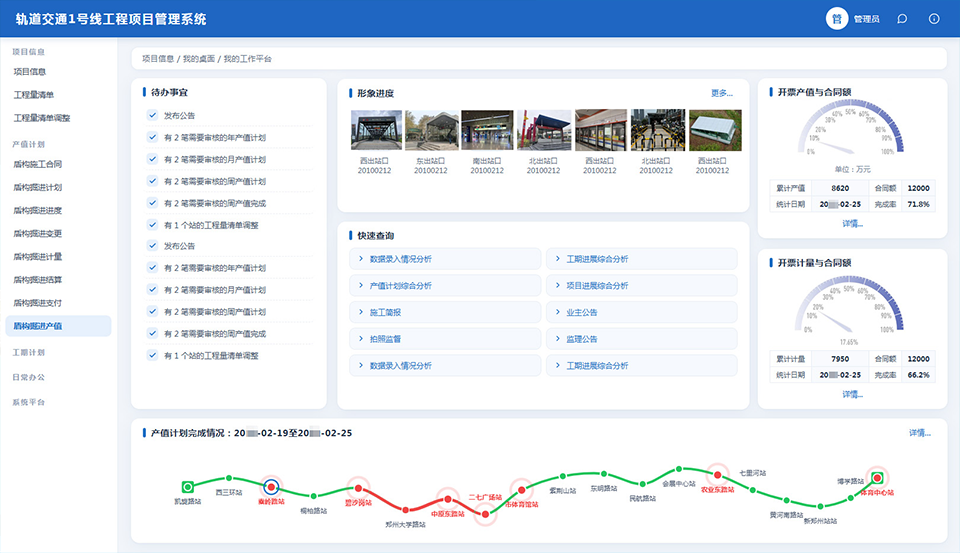This screenshot has width=960, height=553.
Task: Click 更多... in the 形象进度 panel
Action: pos(722,93)
